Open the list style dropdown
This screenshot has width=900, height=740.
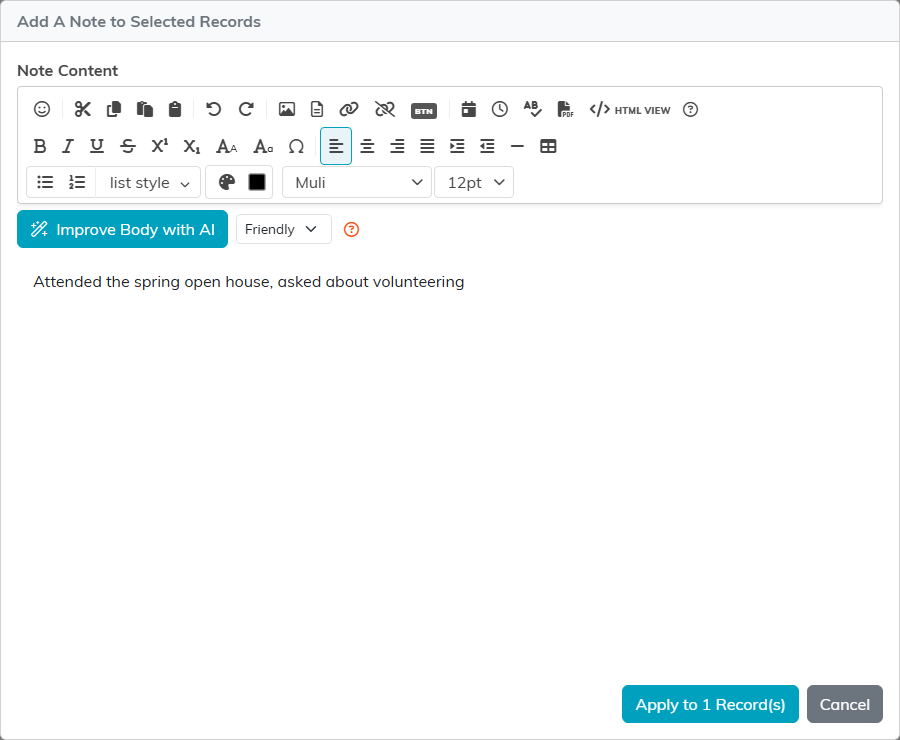tap(148, 182)
